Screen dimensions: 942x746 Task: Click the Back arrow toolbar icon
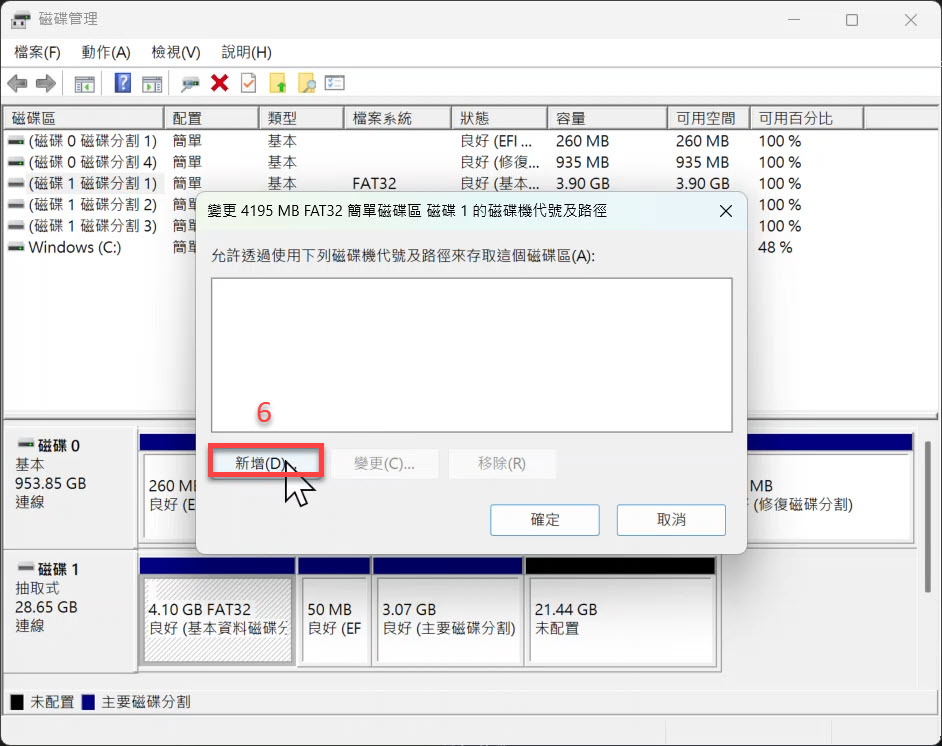[17, 84]
